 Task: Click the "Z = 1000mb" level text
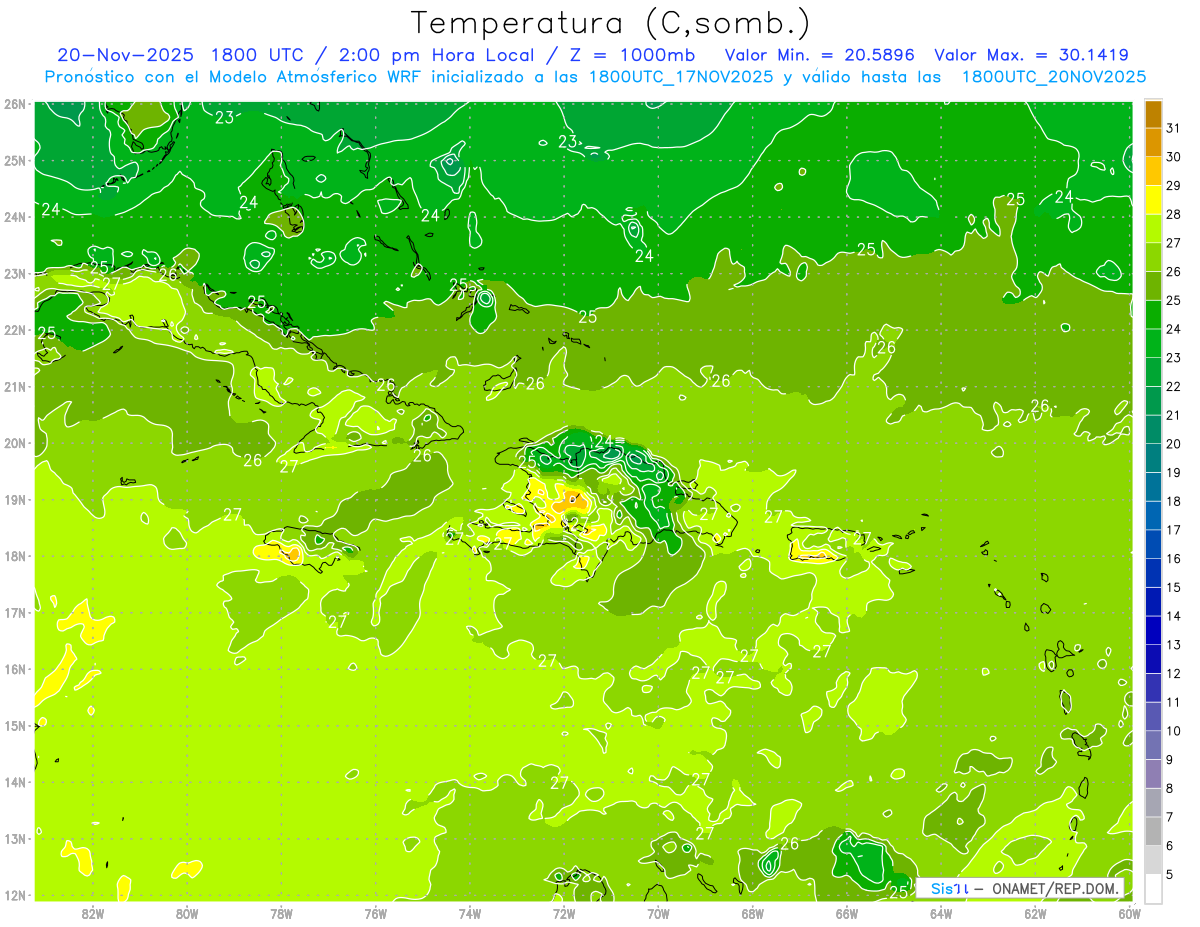tap(630, 55)
